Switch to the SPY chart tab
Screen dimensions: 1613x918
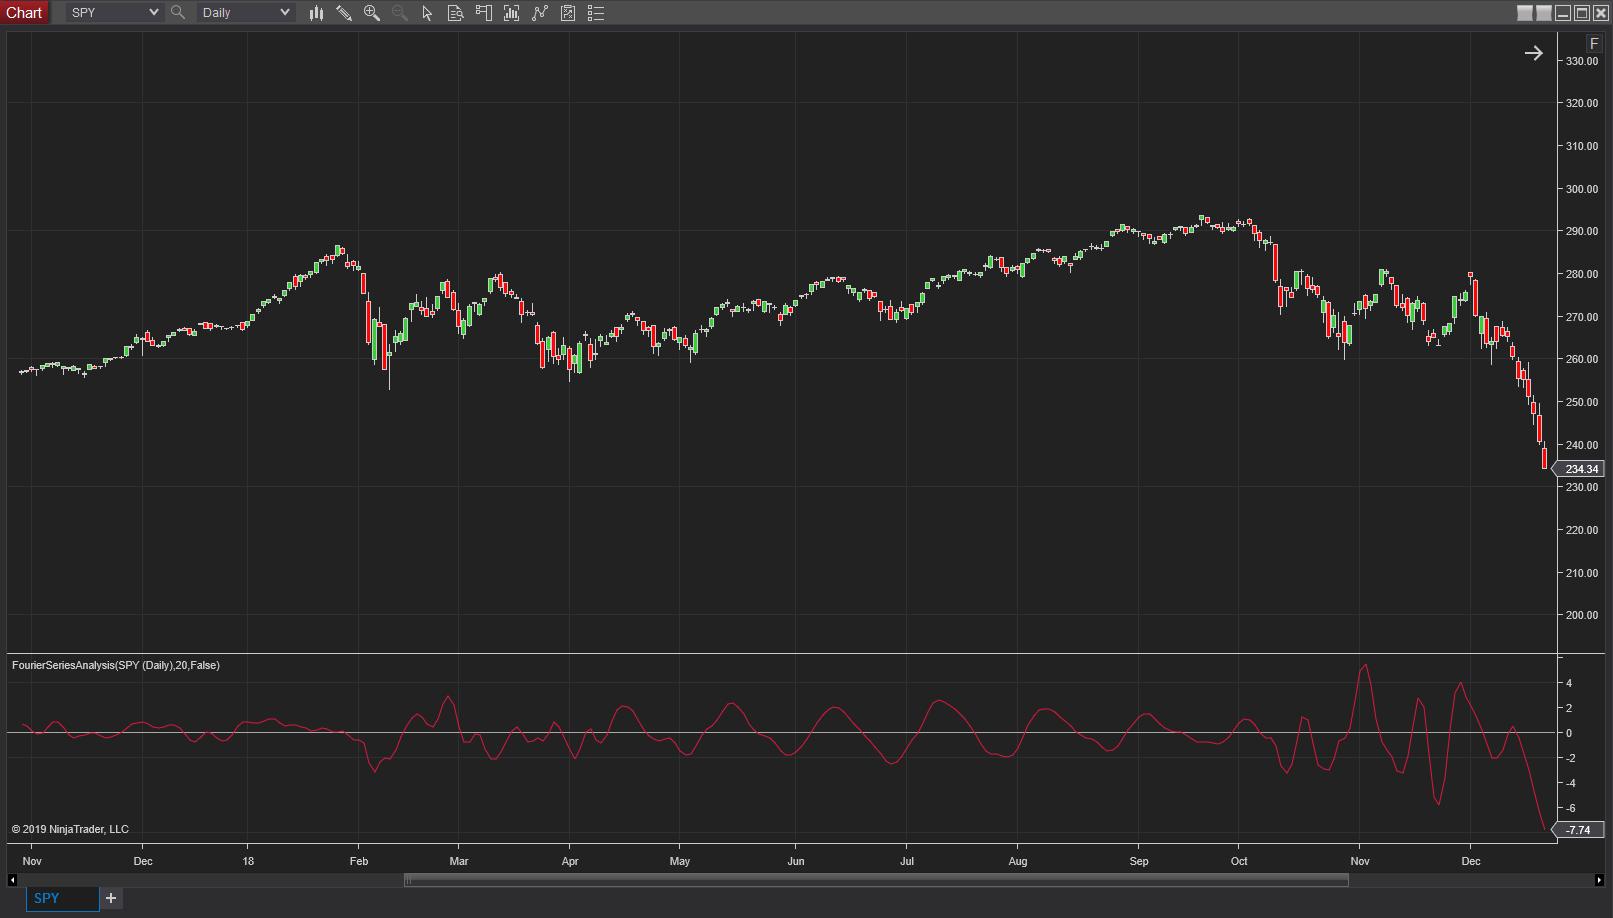click(x=62, y=898)
